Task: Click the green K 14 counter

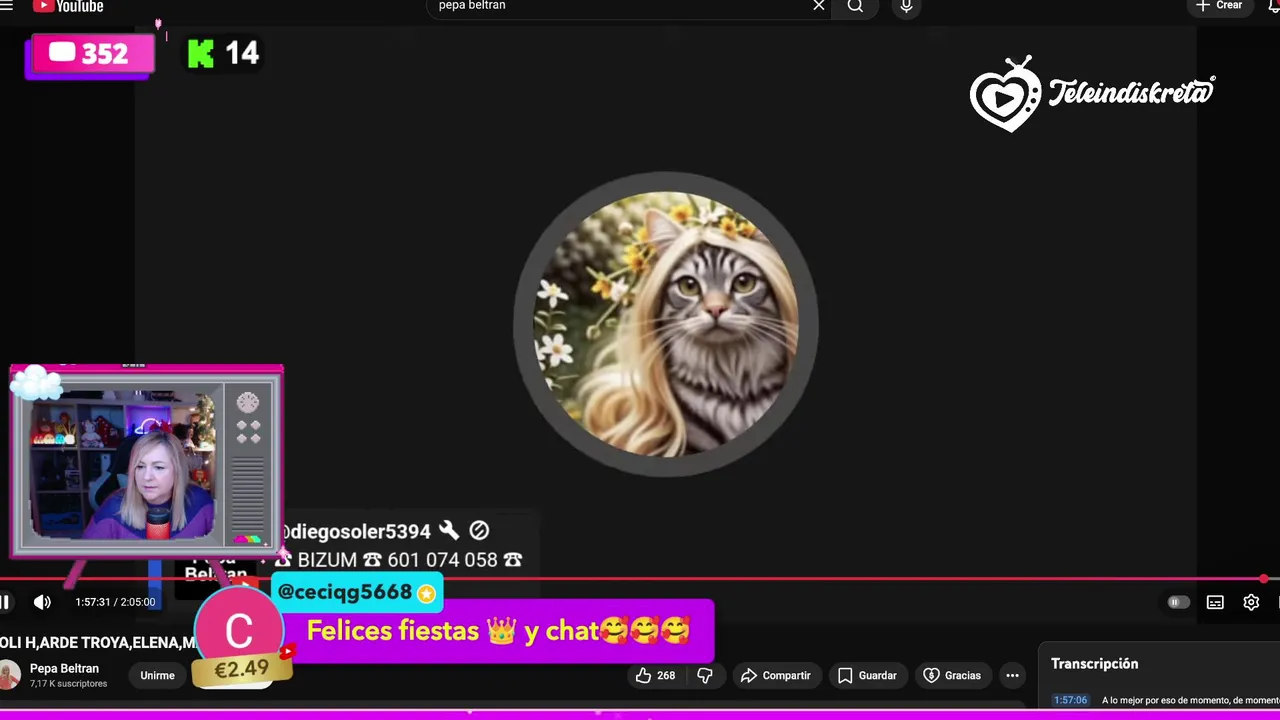Action: click(x=223, y=54)
